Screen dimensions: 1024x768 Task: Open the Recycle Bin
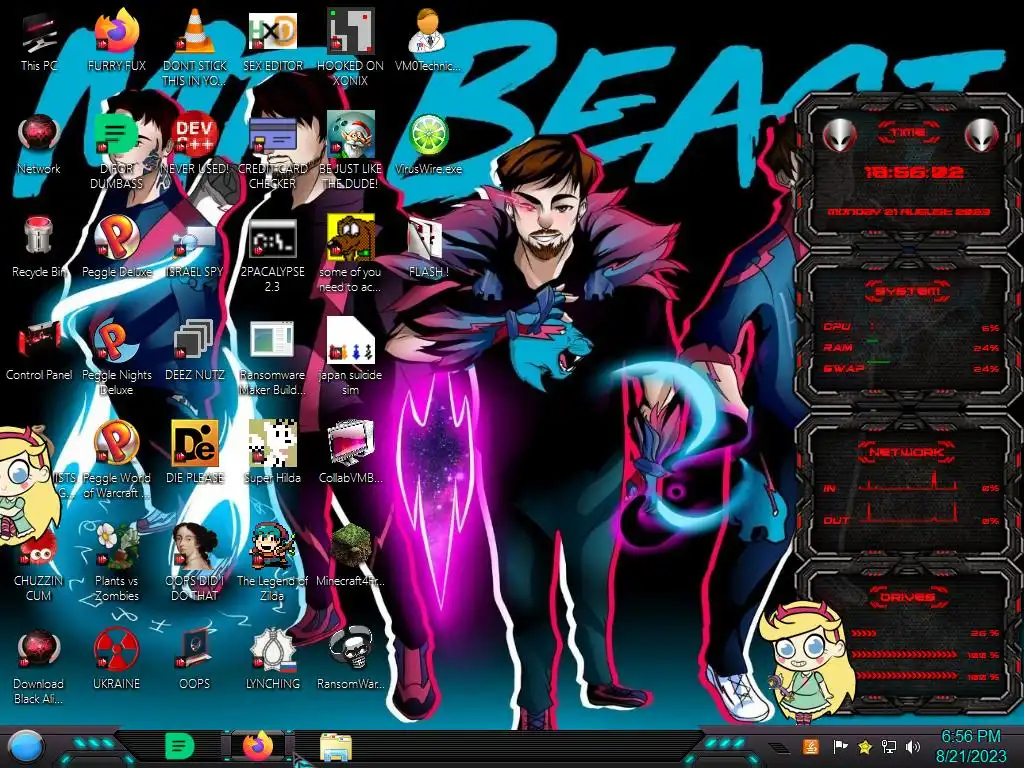pyautogui.click(x=39, y=248)
